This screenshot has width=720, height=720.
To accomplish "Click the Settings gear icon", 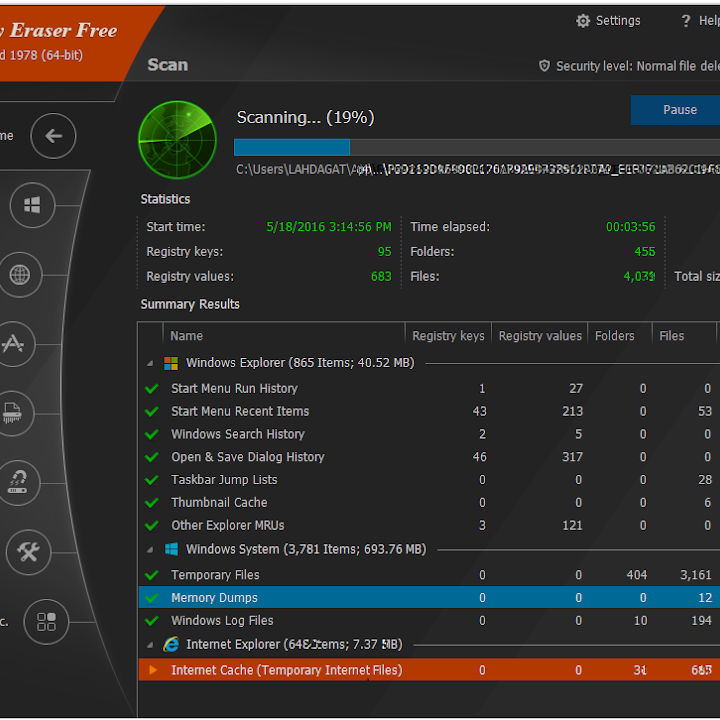I will 583,21.
